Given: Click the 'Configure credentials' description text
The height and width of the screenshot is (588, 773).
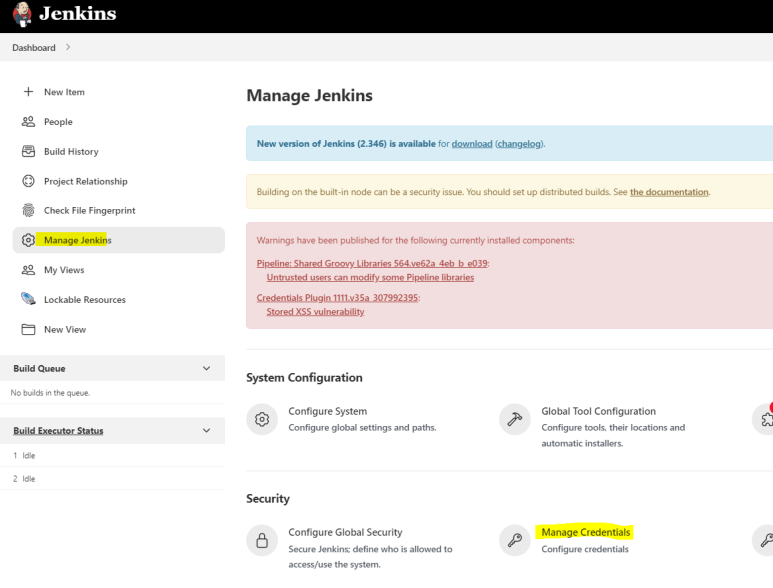Looking at the screenshot, I should point(585,549).
